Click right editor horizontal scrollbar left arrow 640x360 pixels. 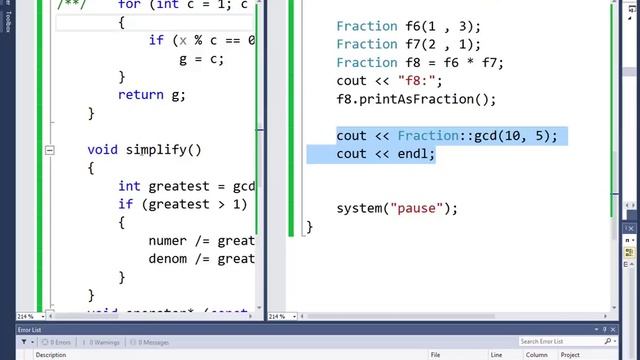[302, 316]
